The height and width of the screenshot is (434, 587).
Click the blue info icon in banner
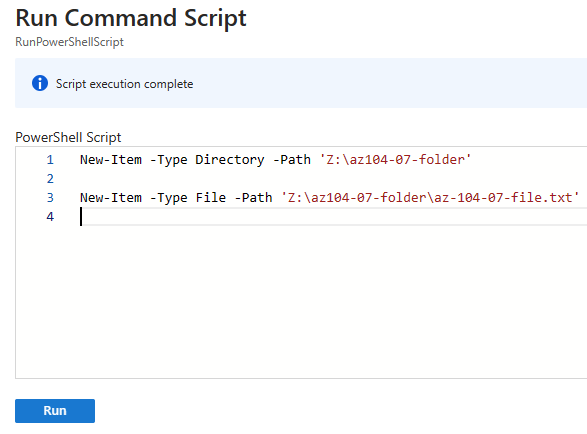[40, 83]
